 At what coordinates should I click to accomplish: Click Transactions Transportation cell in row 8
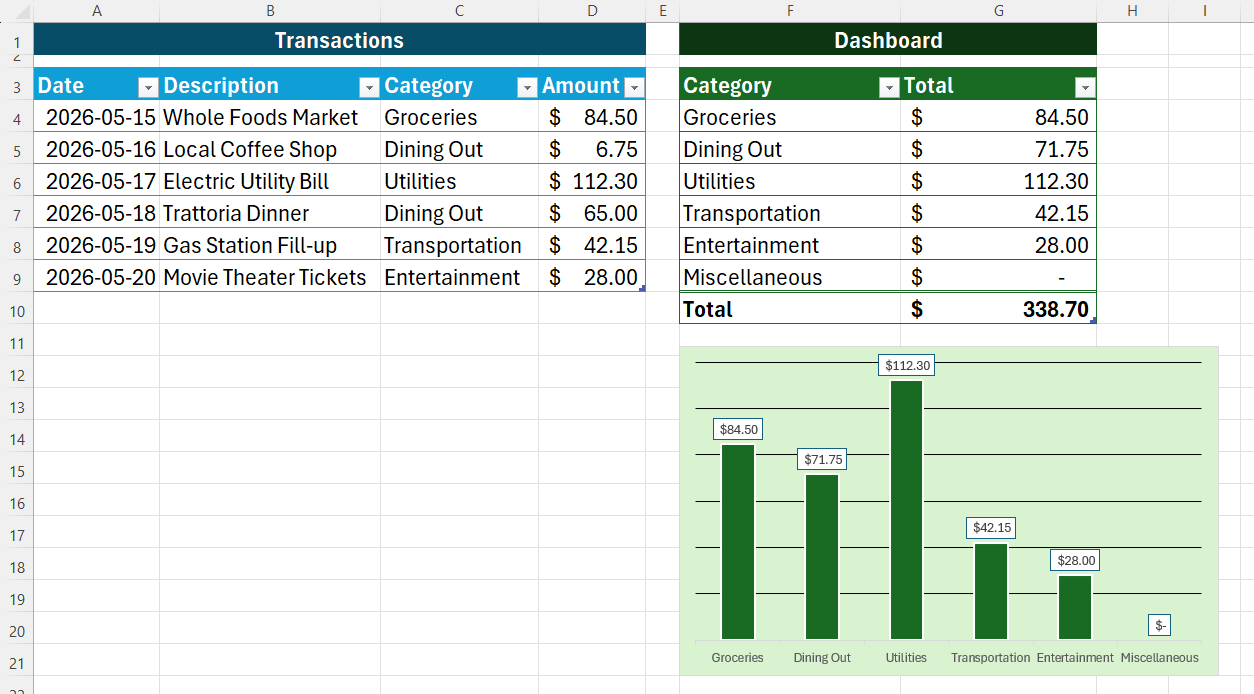point(459,245)
